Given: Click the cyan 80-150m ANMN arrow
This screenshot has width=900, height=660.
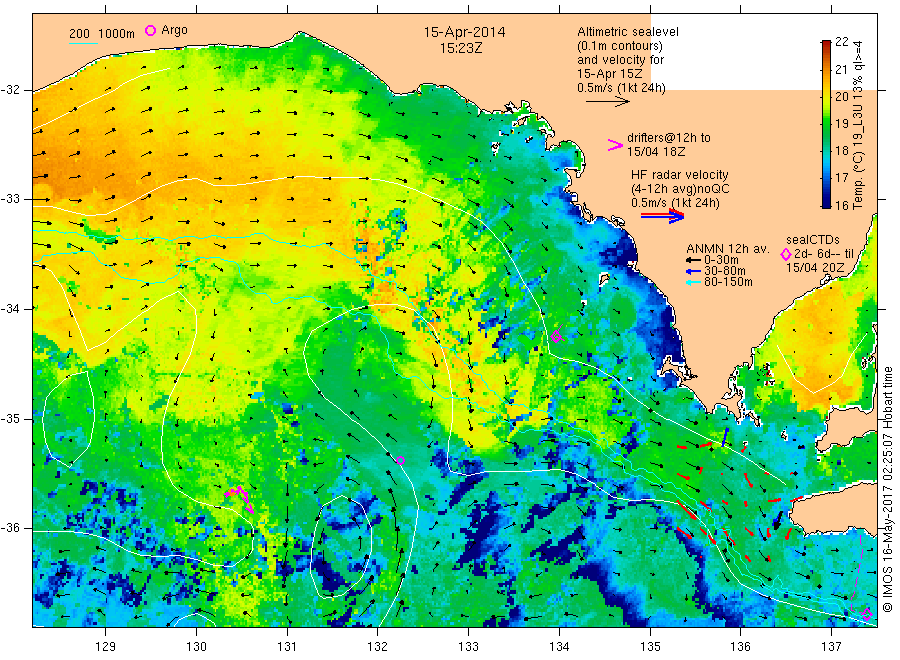Looking at the screenshot, I should (x=693, y=282).
